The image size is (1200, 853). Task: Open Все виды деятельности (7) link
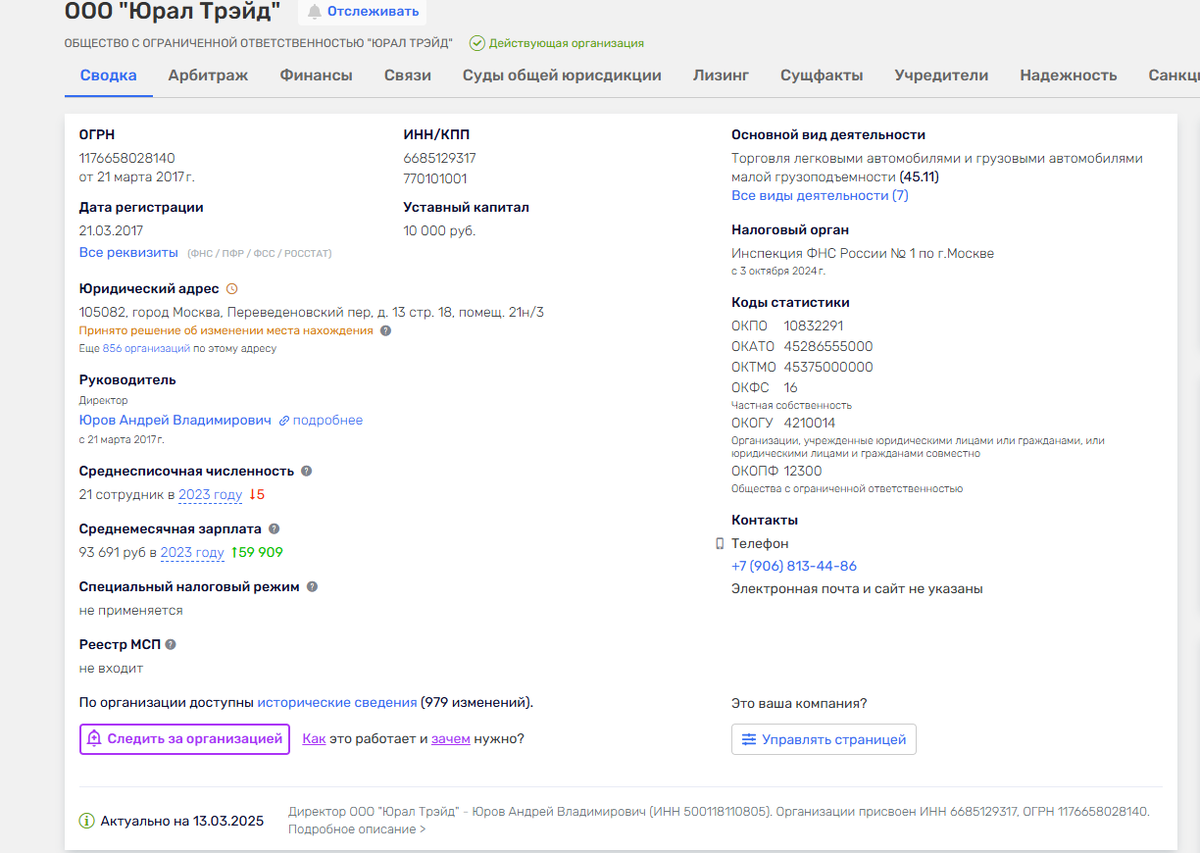click(820, 195)
